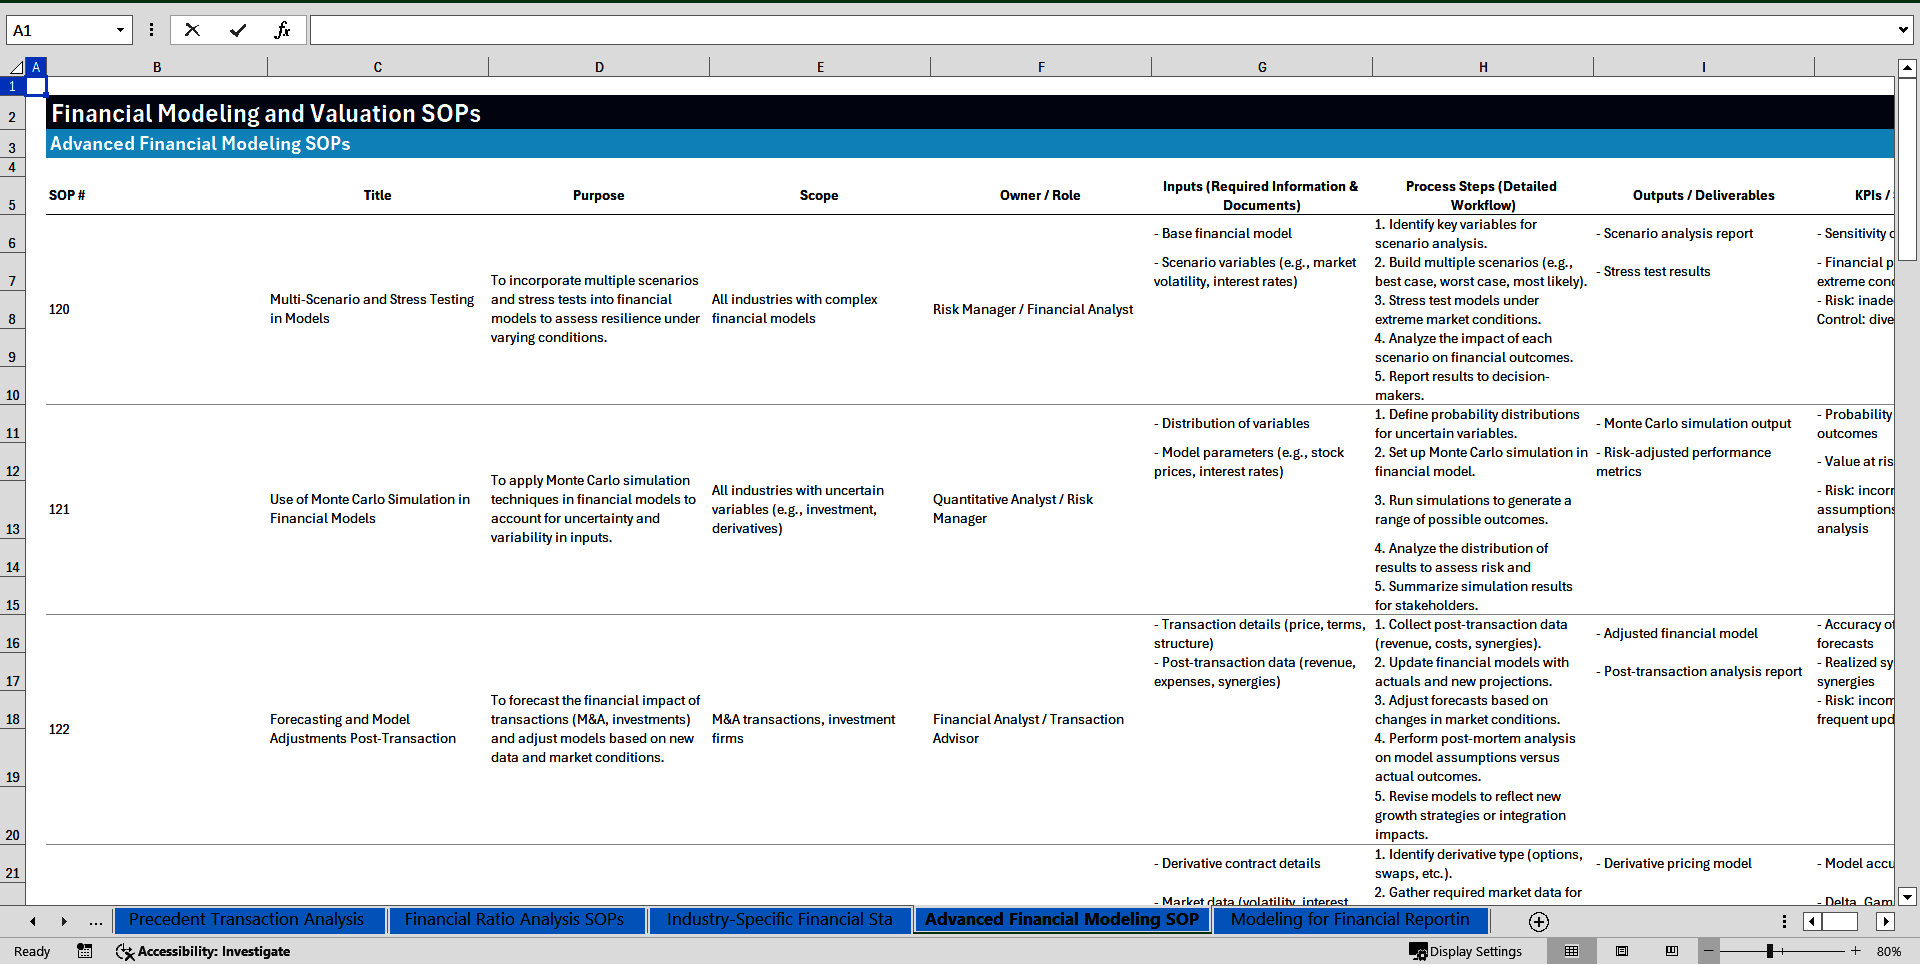Add a new sheet with plus icon
Image resolution: width=1920 pixels, height=965 pixels.
point(1539,921)
